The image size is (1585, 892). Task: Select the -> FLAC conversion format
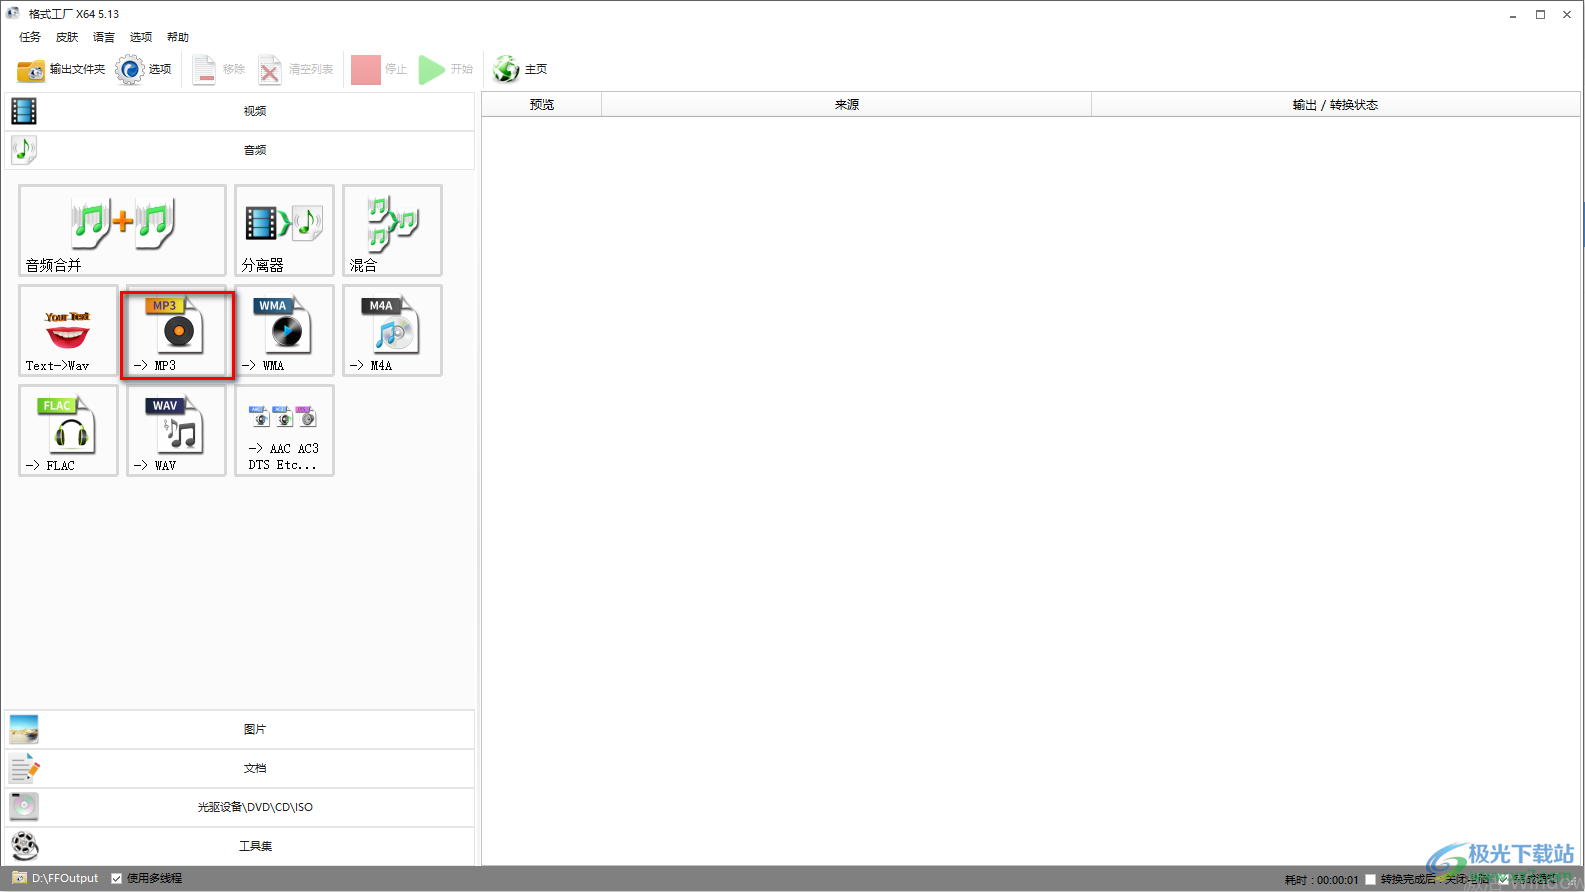[x=68, y=431]
